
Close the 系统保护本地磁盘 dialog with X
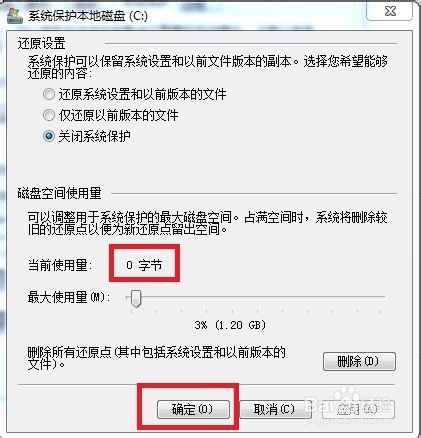click(390, 11)
